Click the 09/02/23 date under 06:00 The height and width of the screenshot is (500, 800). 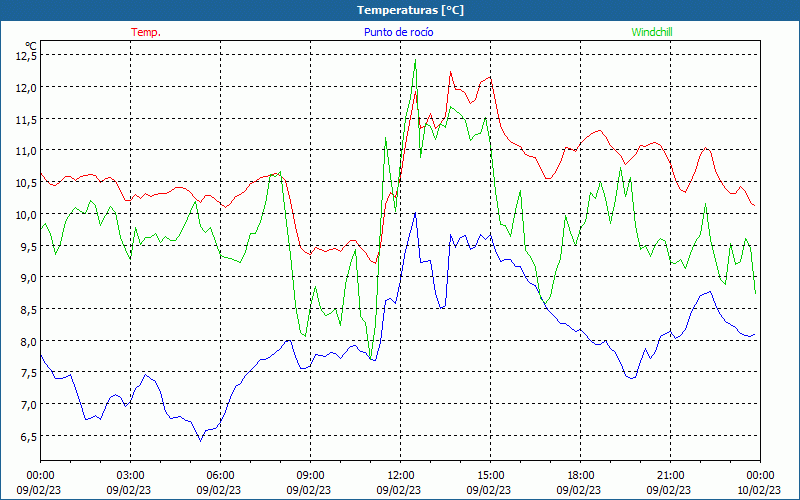coord(220,490)
